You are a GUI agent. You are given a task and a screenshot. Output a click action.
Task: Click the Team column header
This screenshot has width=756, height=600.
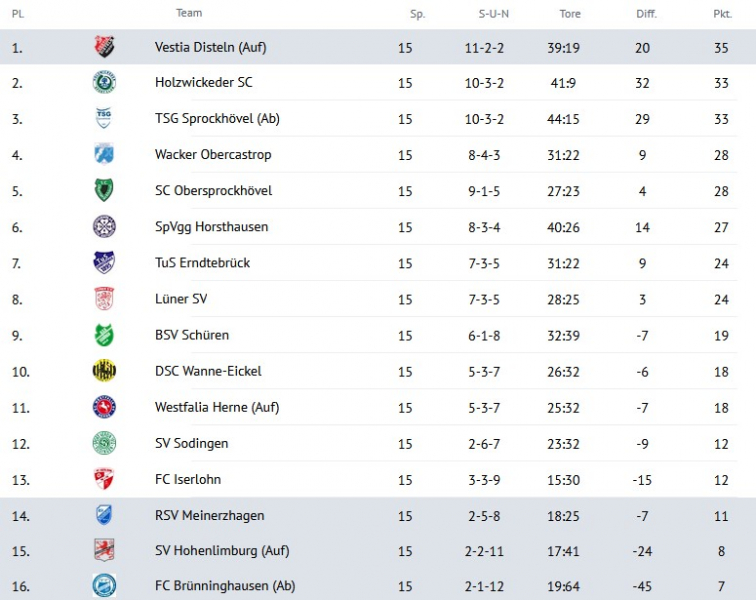coord(189,13)
